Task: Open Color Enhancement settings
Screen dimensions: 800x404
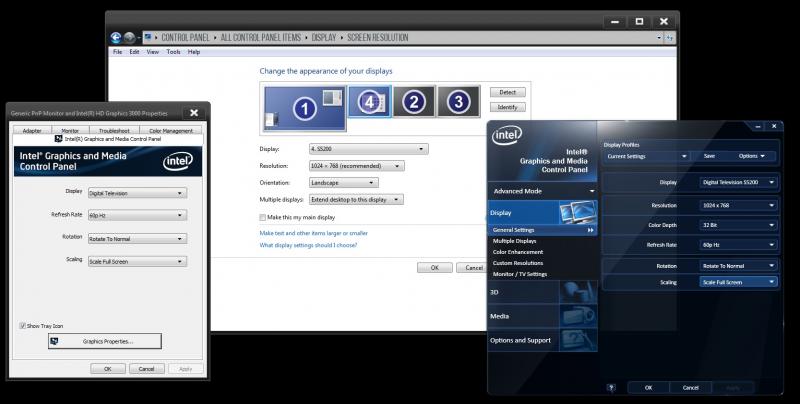Action: [x=518, y=252]
